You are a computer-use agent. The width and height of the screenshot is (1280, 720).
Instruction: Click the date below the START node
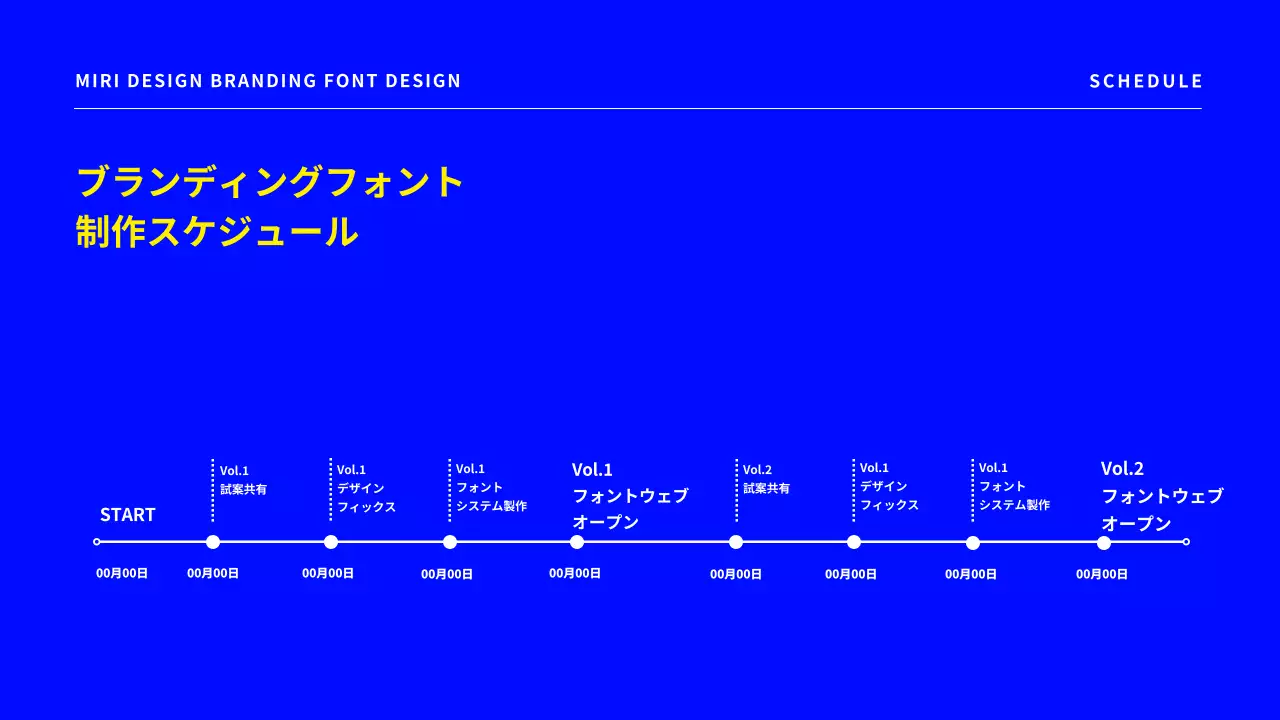120,573
